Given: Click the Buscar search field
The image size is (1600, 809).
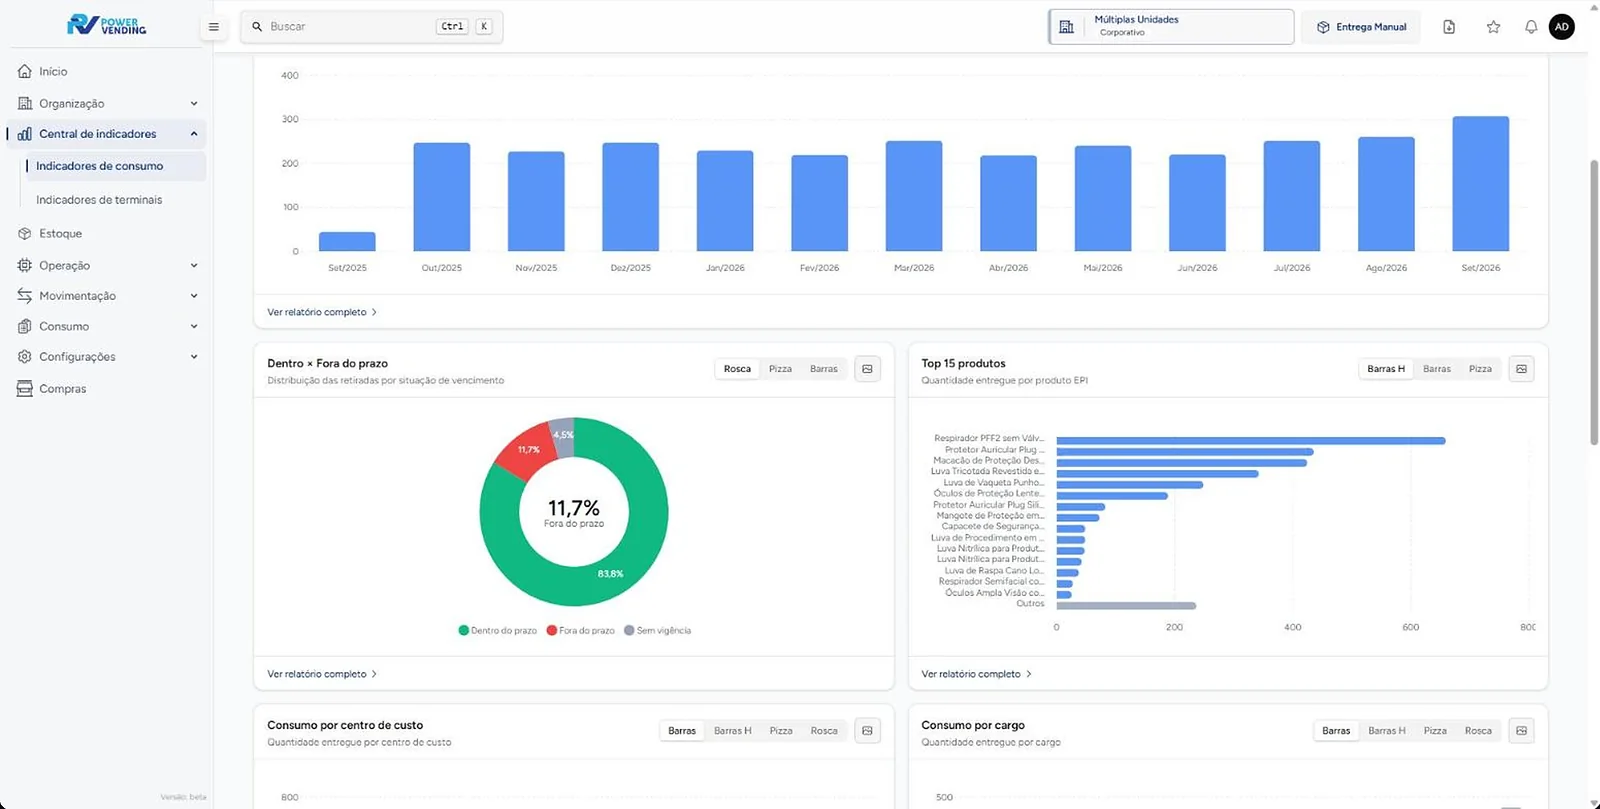Looking at the screenshot, I should coord(371,27).
